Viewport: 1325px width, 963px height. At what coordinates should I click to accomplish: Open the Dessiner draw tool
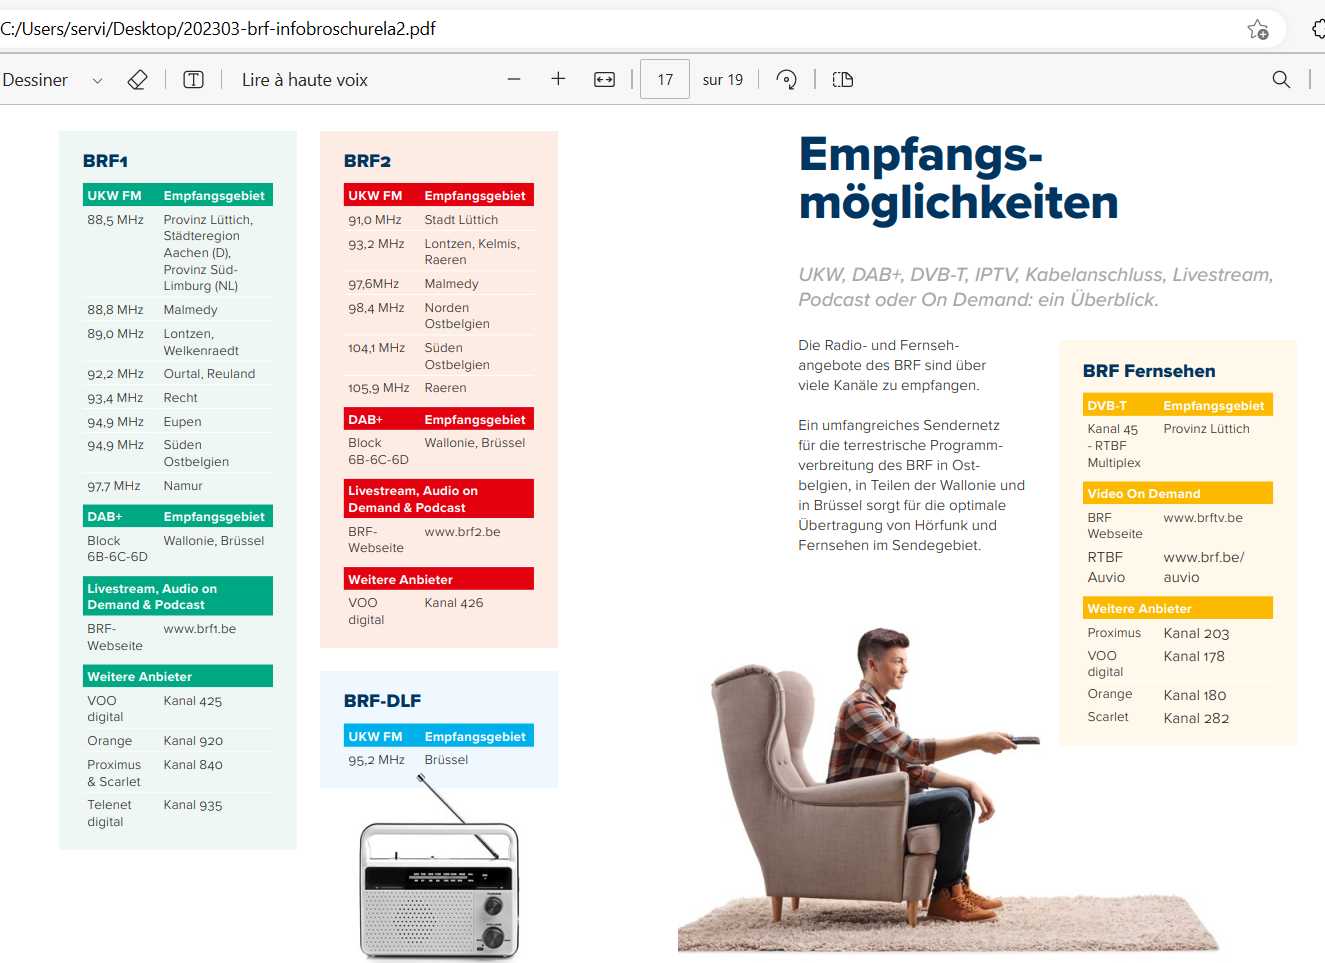[35, 80]
